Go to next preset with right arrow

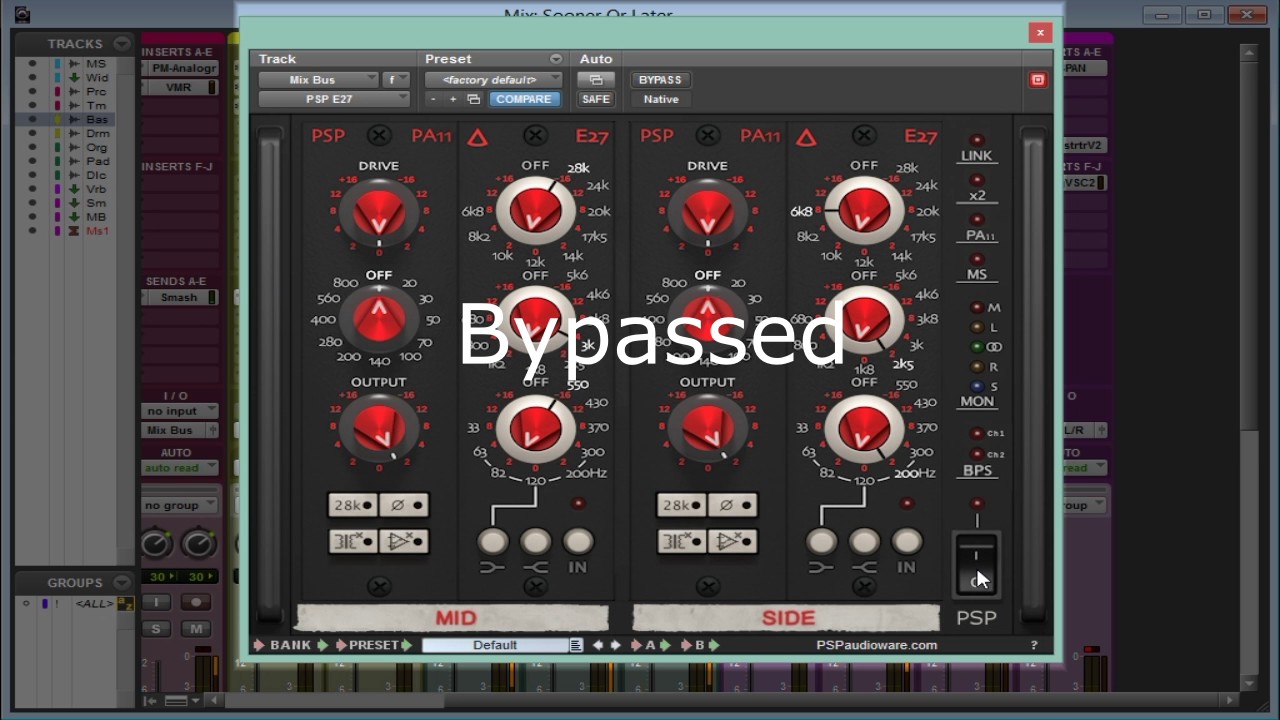[616, 645]
